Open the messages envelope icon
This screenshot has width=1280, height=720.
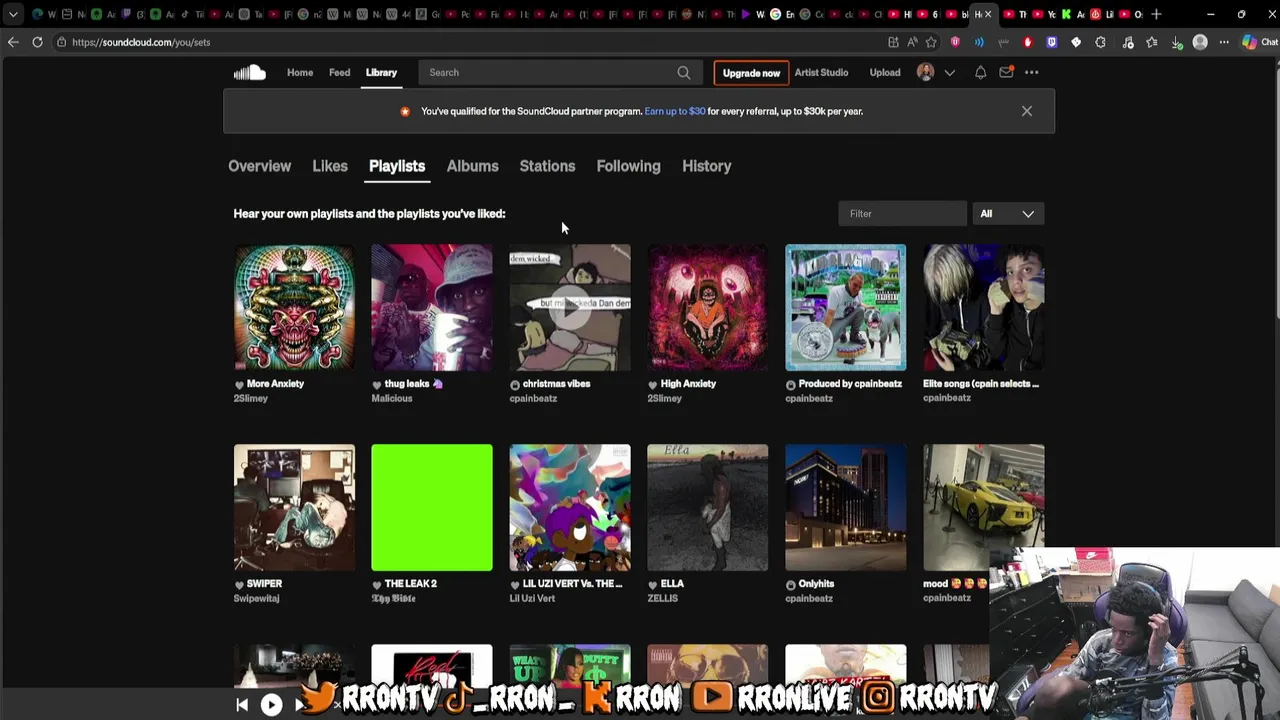coord(1006,72)
